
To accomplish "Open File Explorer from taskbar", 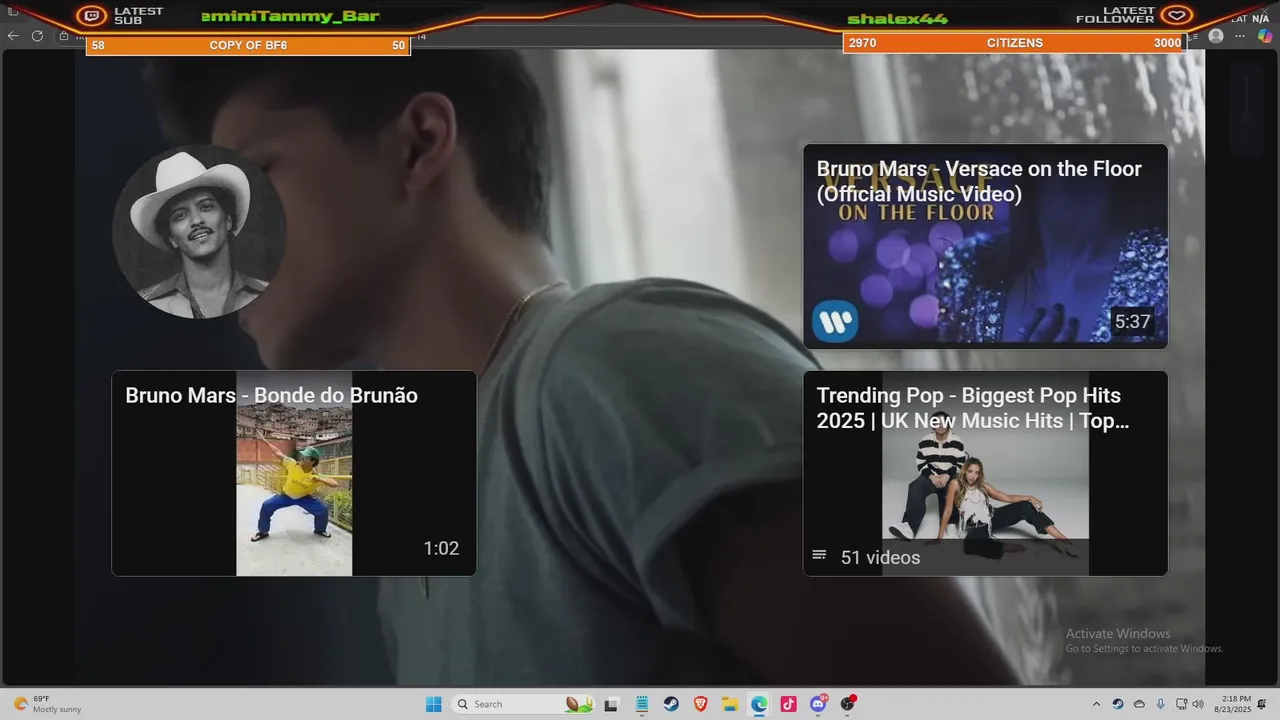I will (x=730, y=704).
